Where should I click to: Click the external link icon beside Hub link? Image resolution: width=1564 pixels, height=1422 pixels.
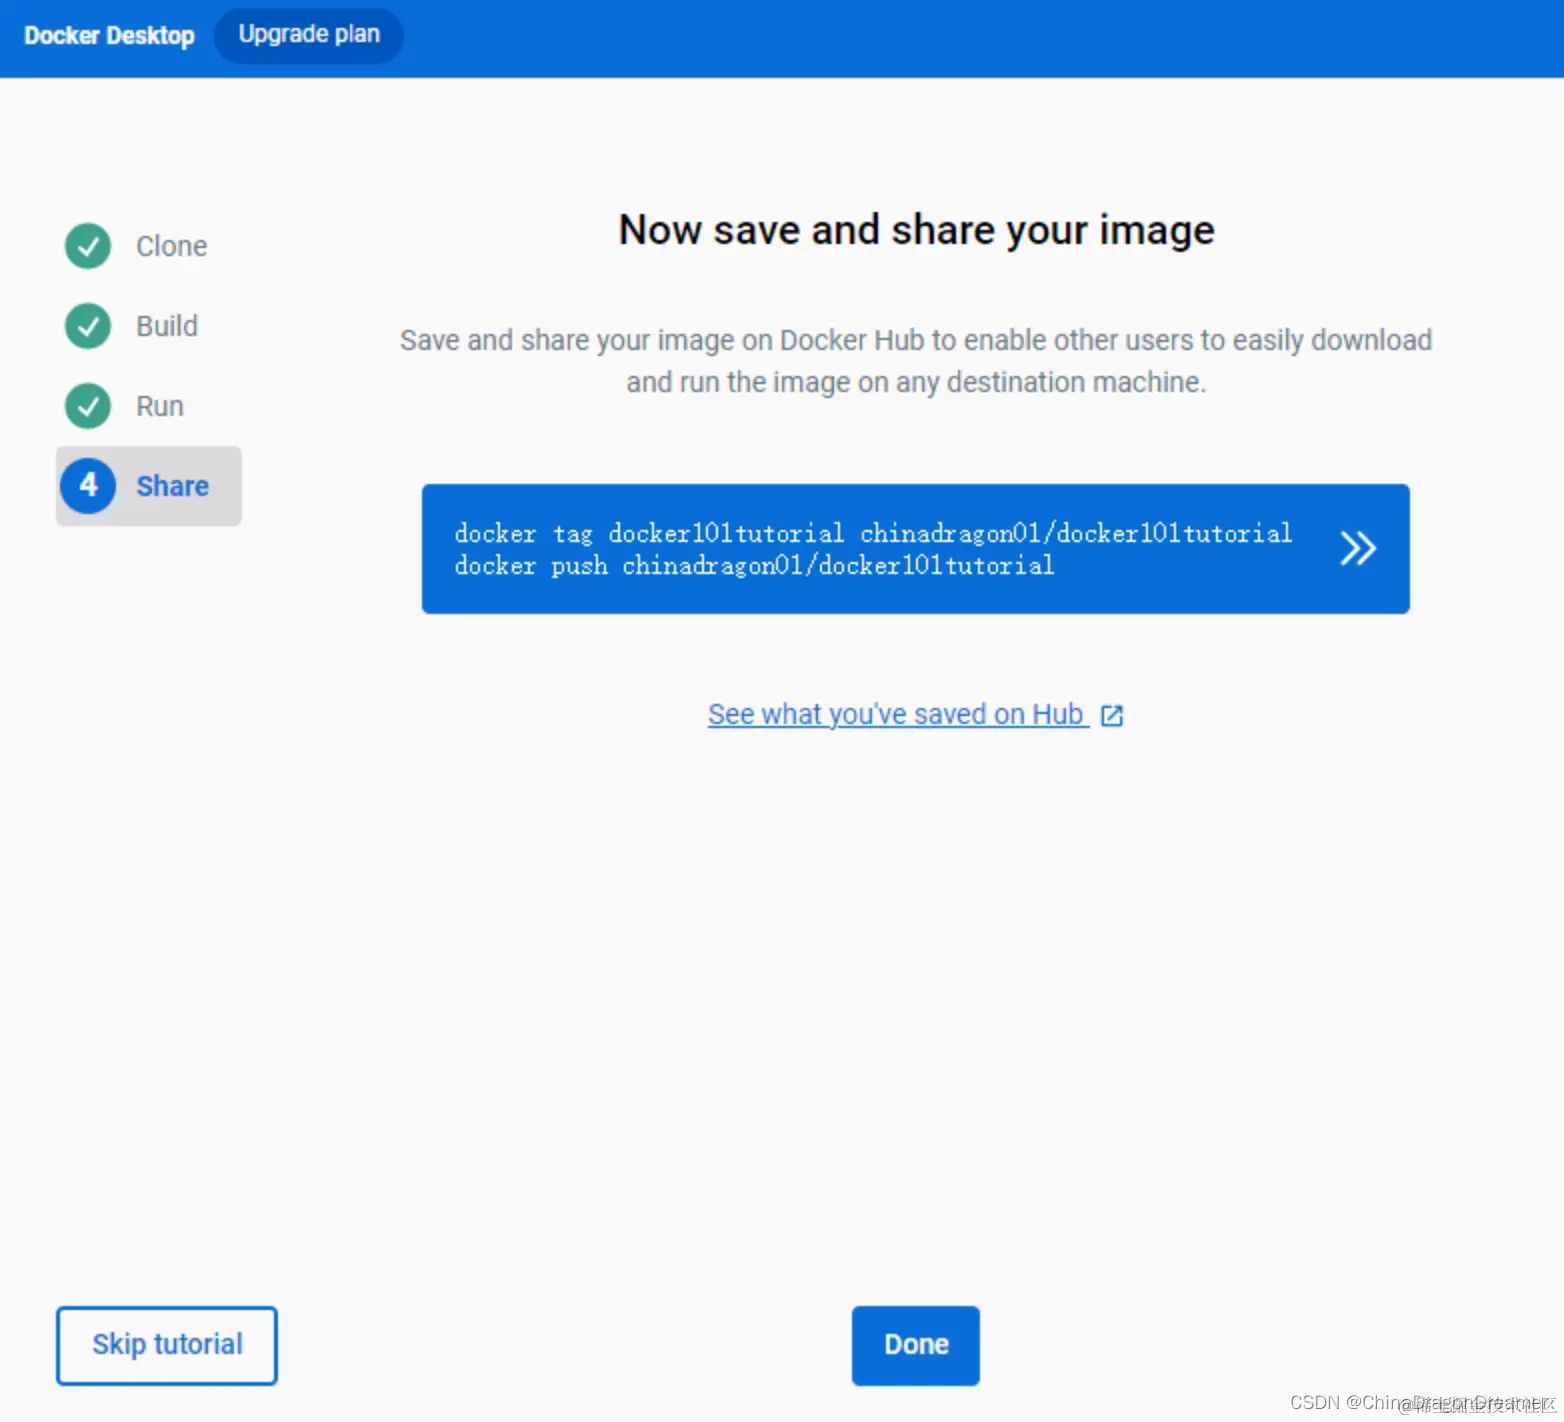point(1112,716)
